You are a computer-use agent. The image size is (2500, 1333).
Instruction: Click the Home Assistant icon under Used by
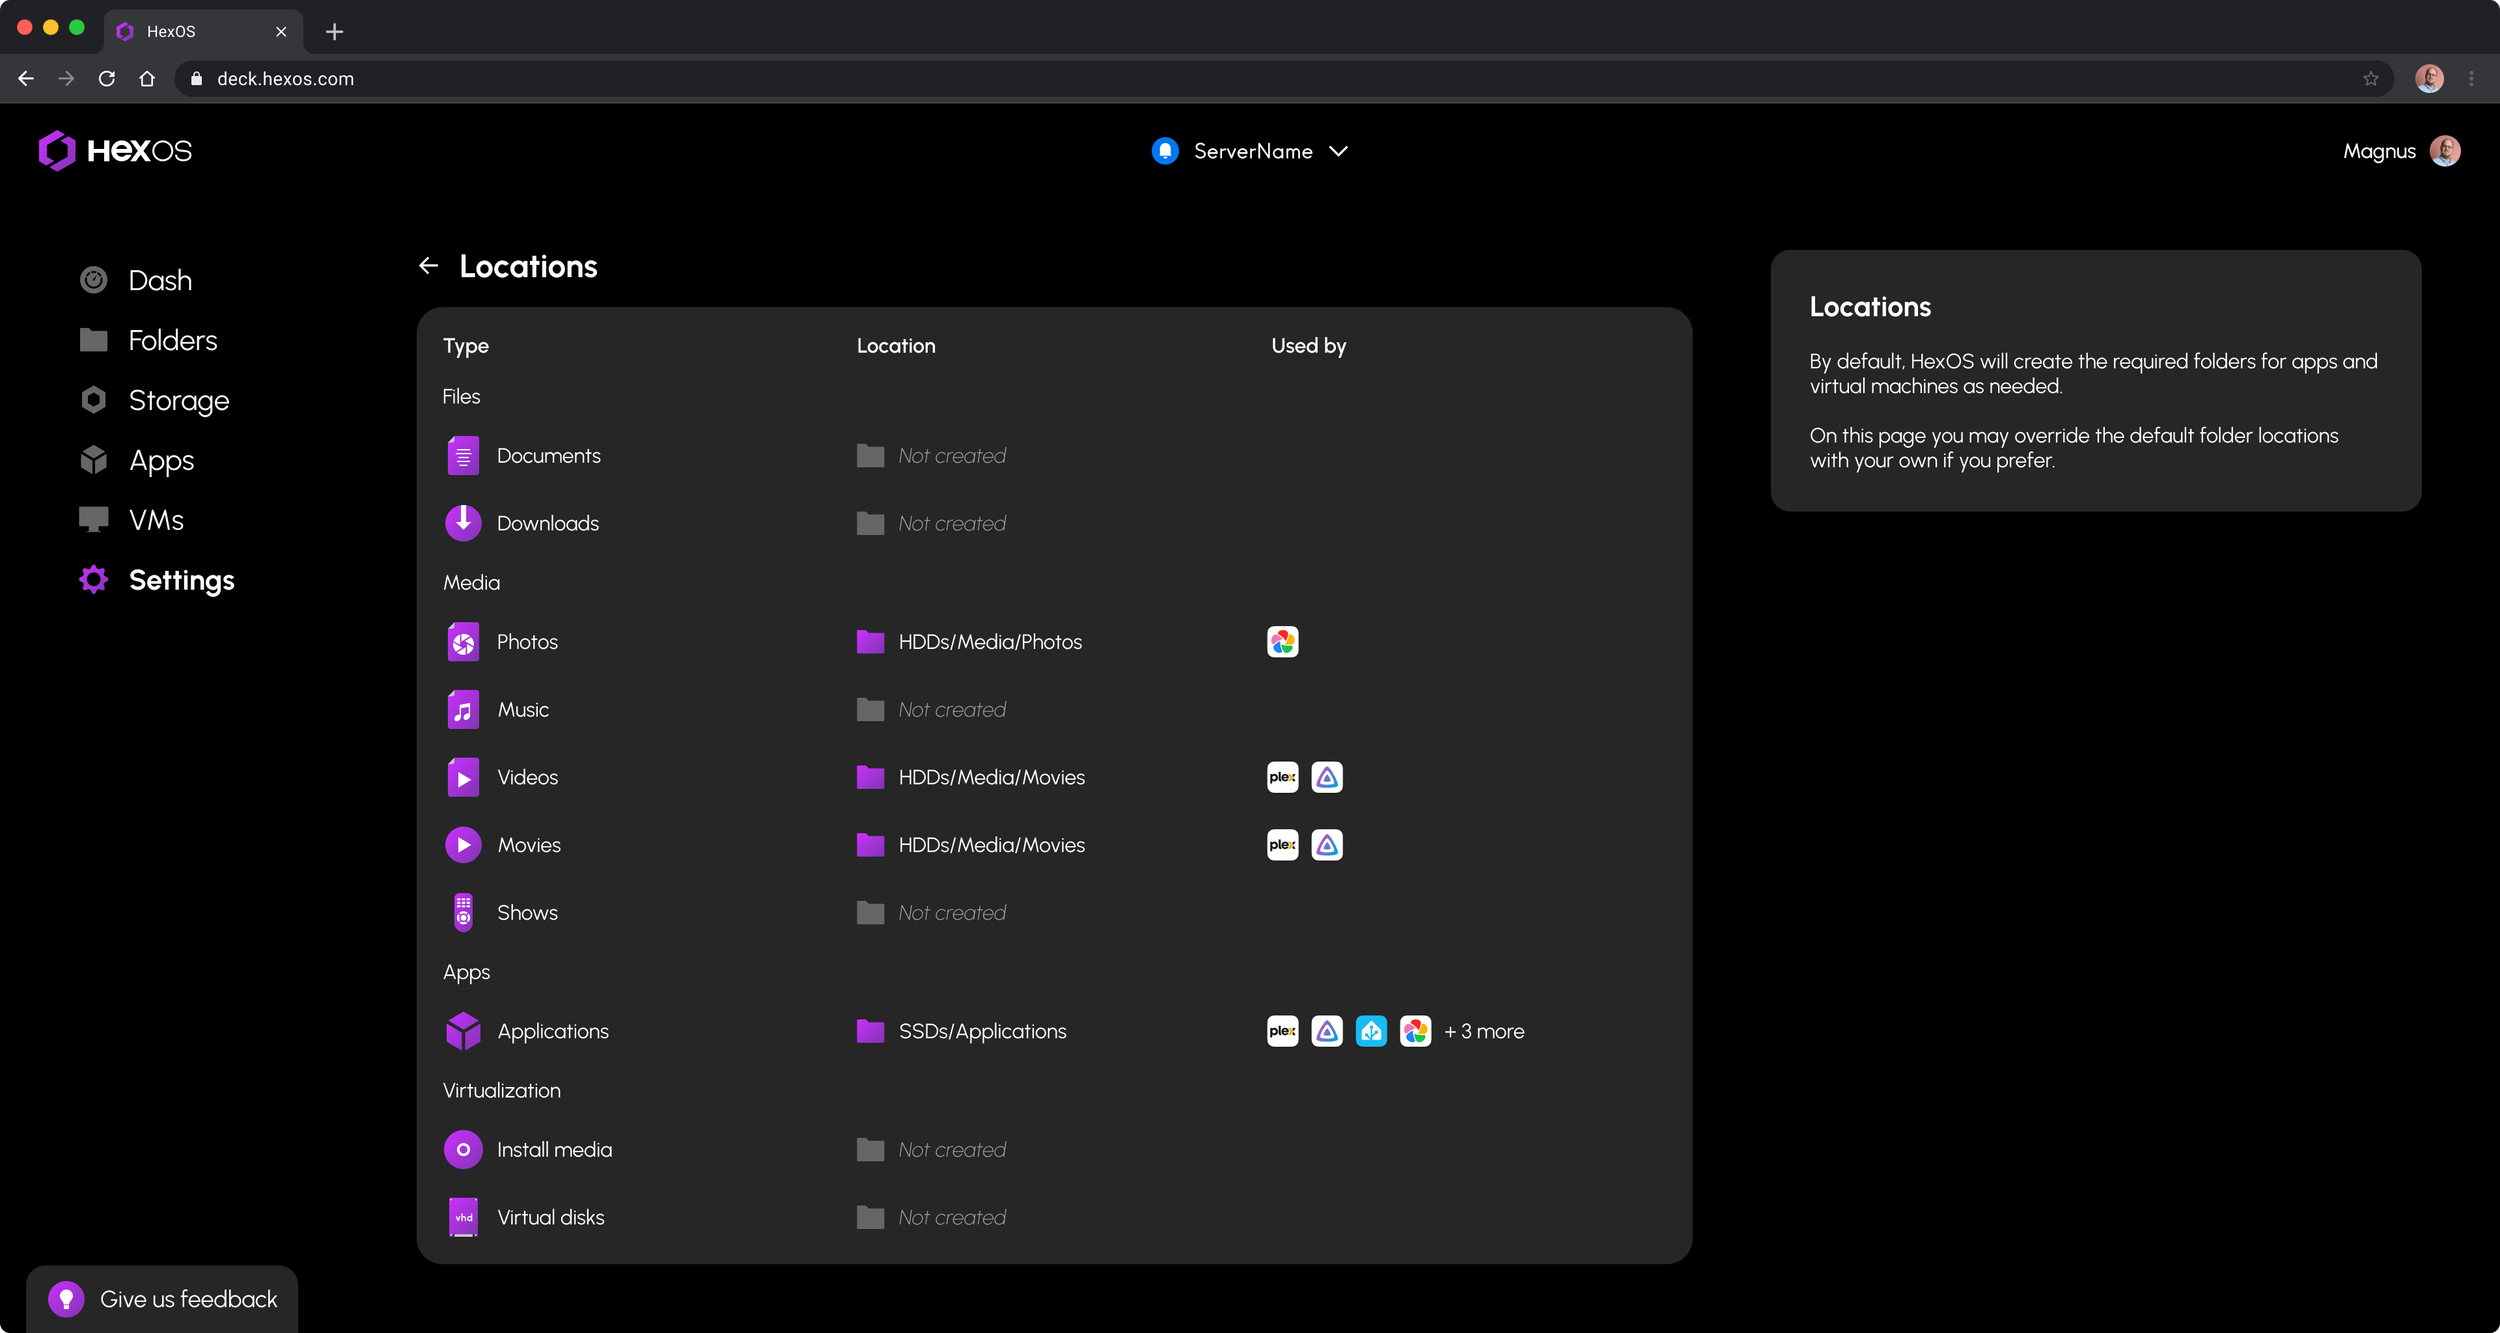pos(1371,1031)
